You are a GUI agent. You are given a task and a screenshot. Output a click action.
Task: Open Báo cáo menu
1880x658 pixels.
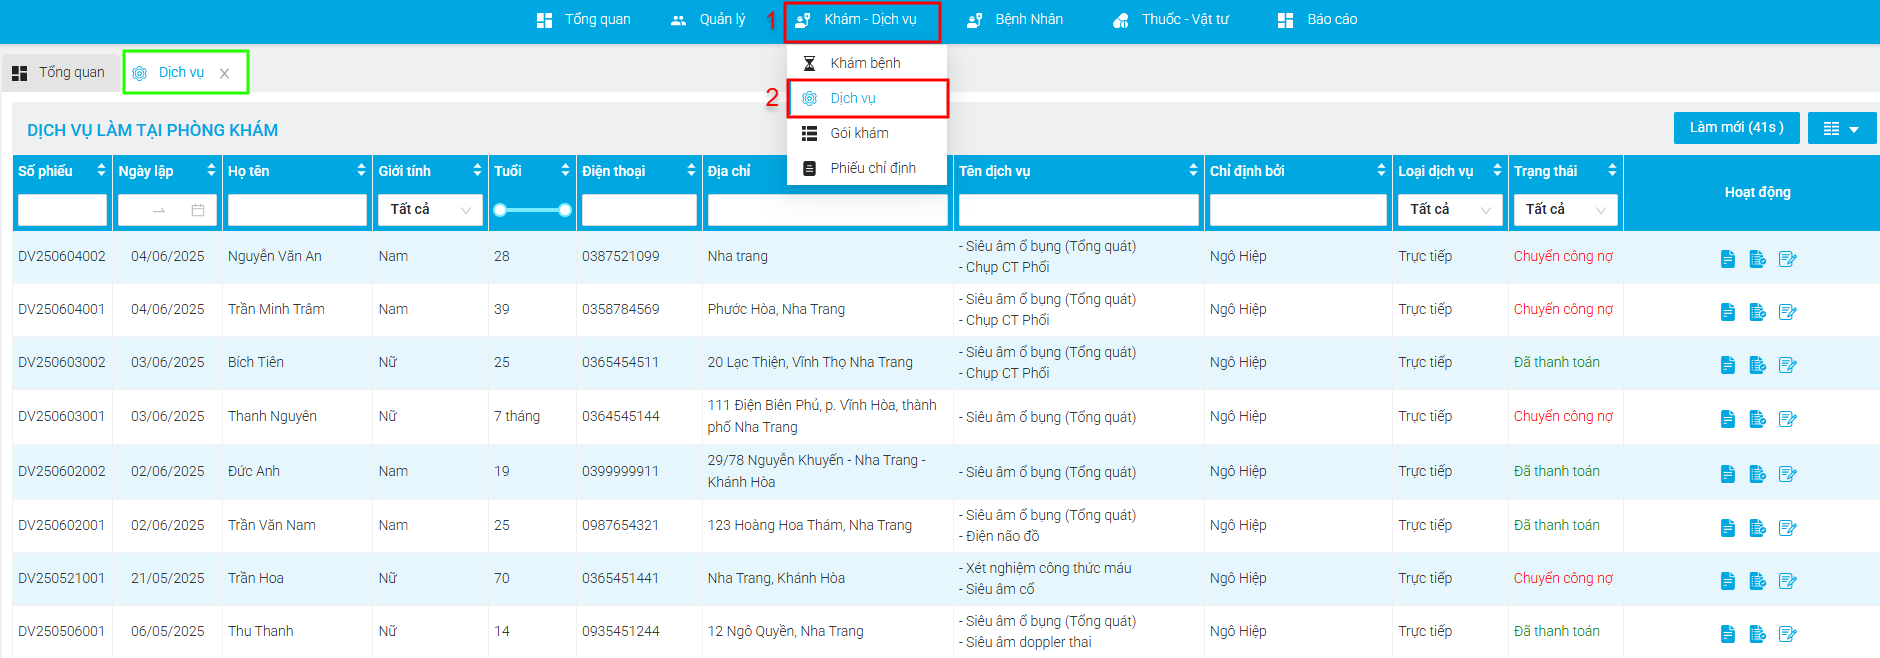click(1317, 20)
